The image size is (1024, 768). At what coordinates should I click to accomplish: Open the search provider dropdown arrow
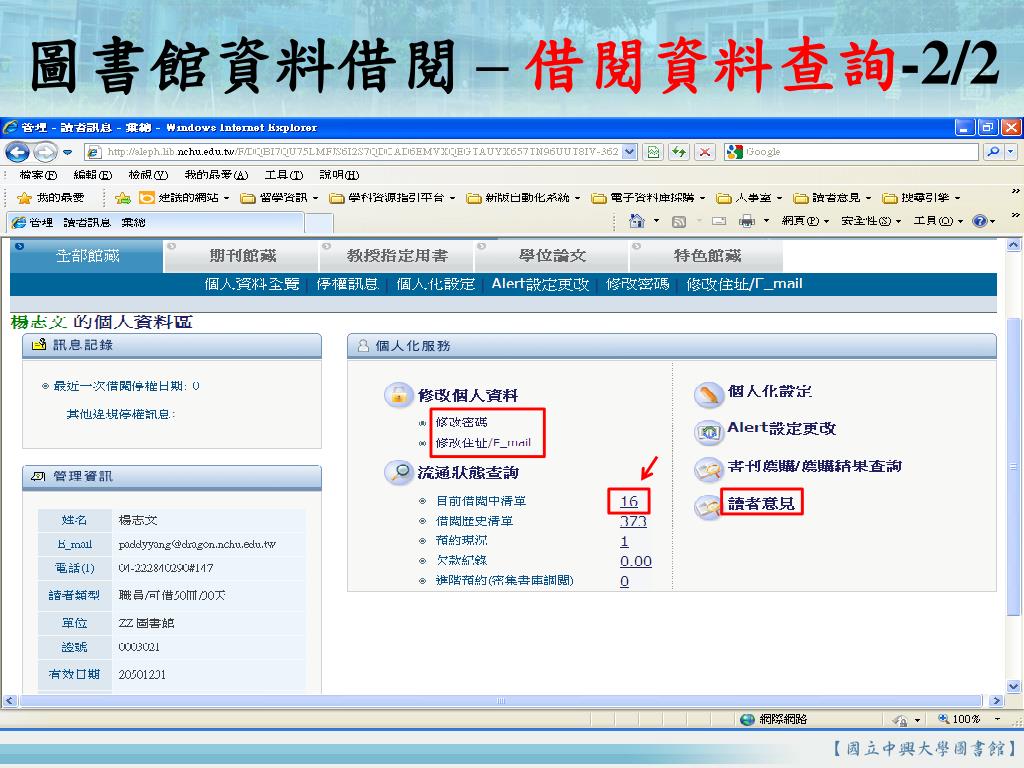coord(1011,152)
